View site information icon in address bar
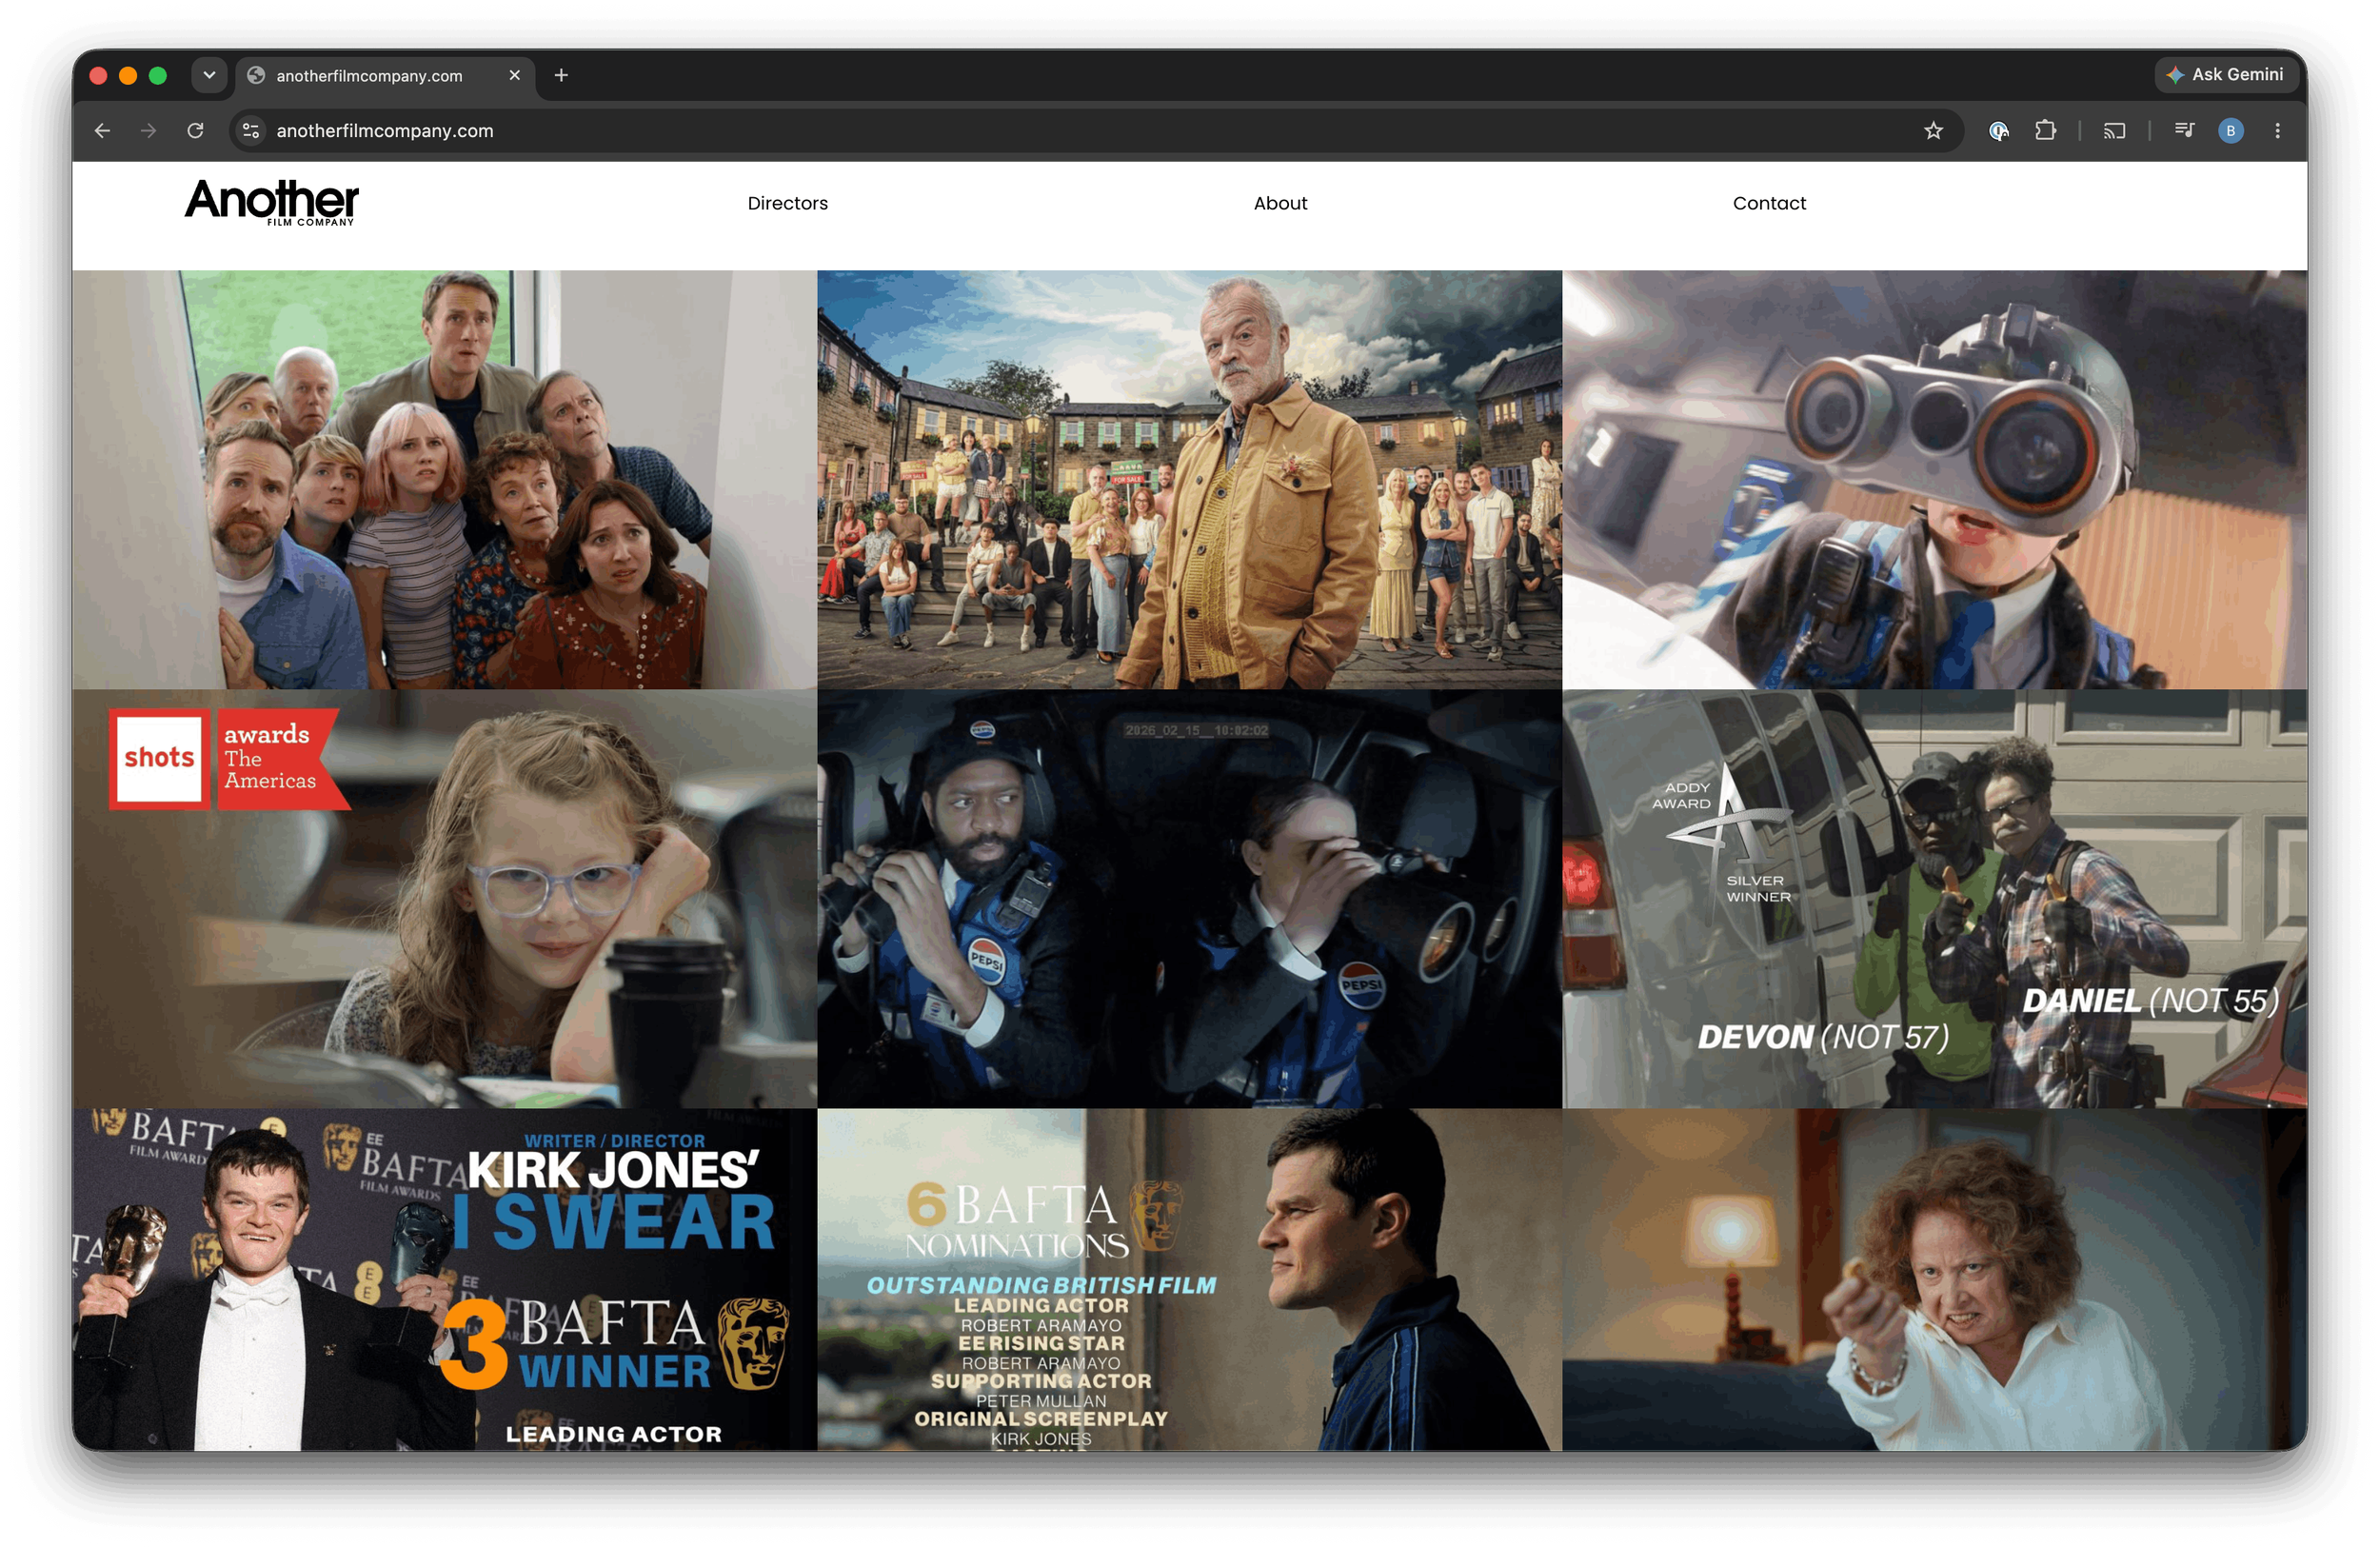The height and width of the screenshot is (1547, 2380). click(251, 131)
